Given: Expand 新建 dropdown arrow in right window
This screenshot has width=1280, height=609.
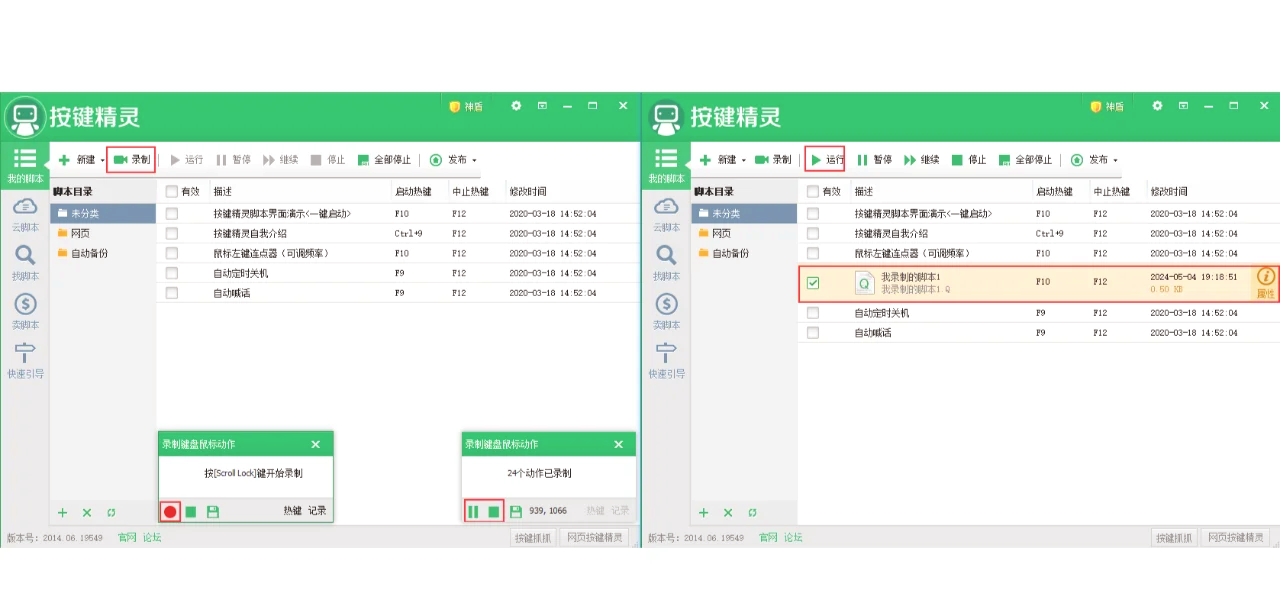Looking at the screenshot, I should click(x=743, y=161).
